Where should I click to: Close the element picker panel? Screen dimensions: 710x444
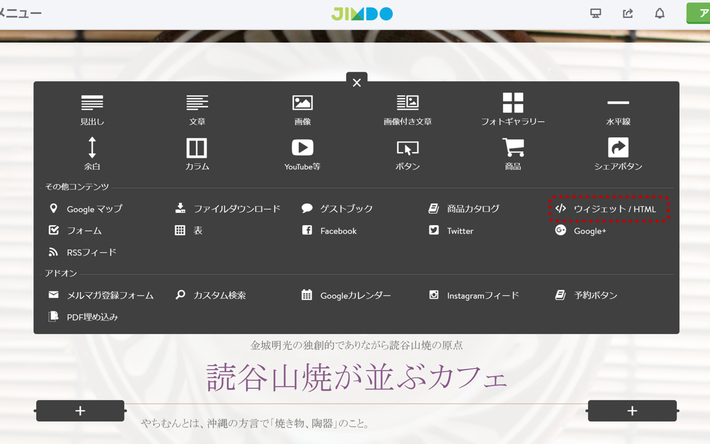click(357, 82)
